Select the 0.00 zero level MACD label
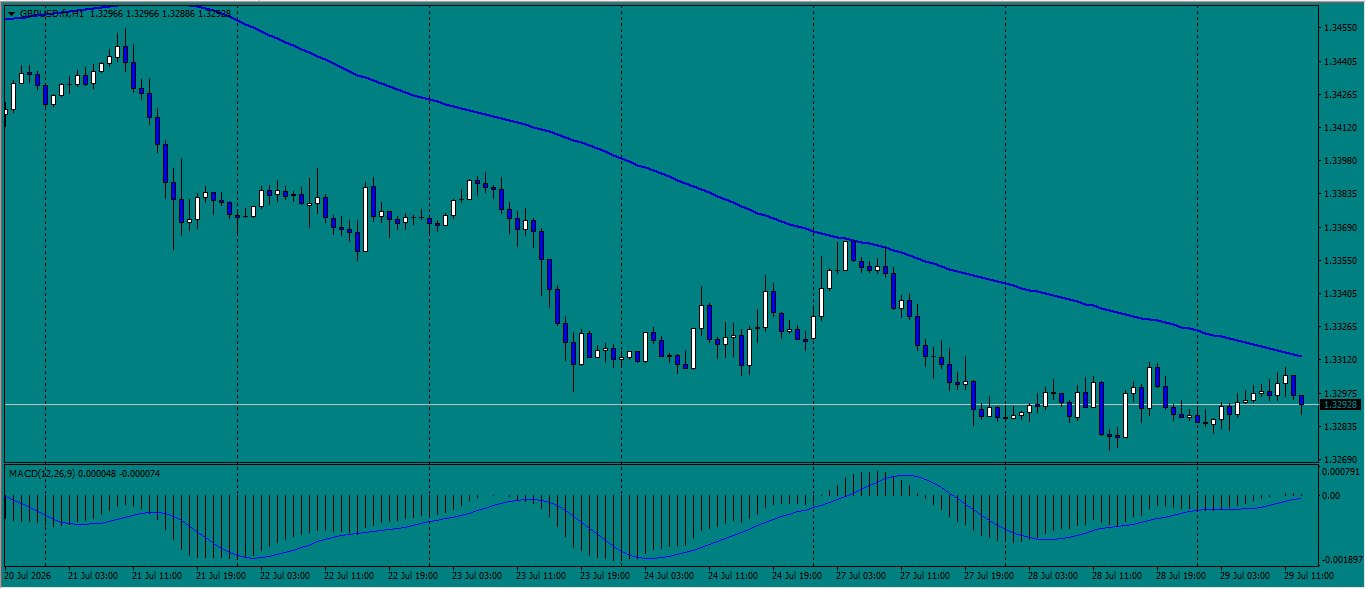Image resolution: width=1366 pixels, height=589 pixels. pos(1332,495)
